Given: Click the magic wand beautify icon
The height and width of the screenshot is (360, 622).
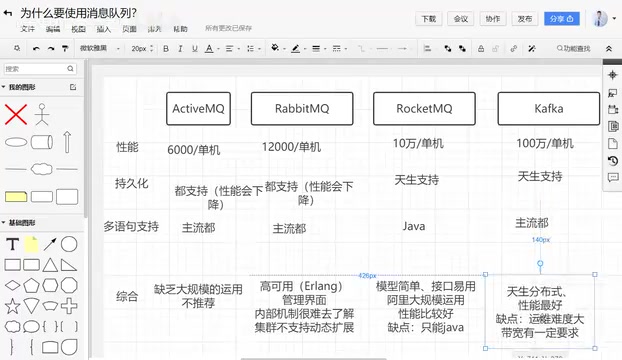Looking at the screenshot, I should tap(532, 48).
